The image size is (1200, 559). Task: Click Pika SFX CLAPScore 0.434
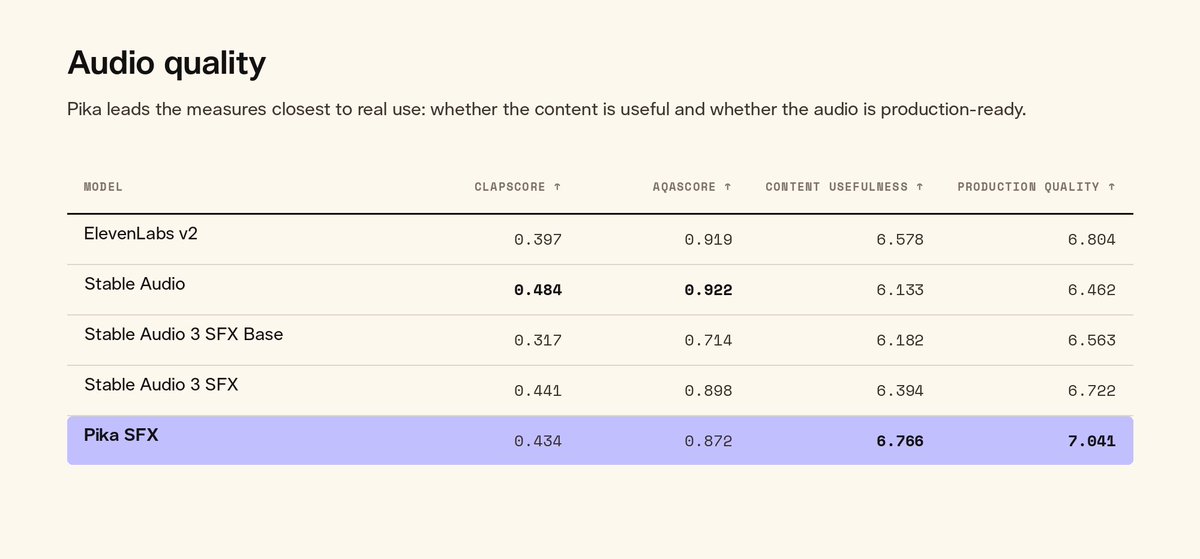point(538,441)
